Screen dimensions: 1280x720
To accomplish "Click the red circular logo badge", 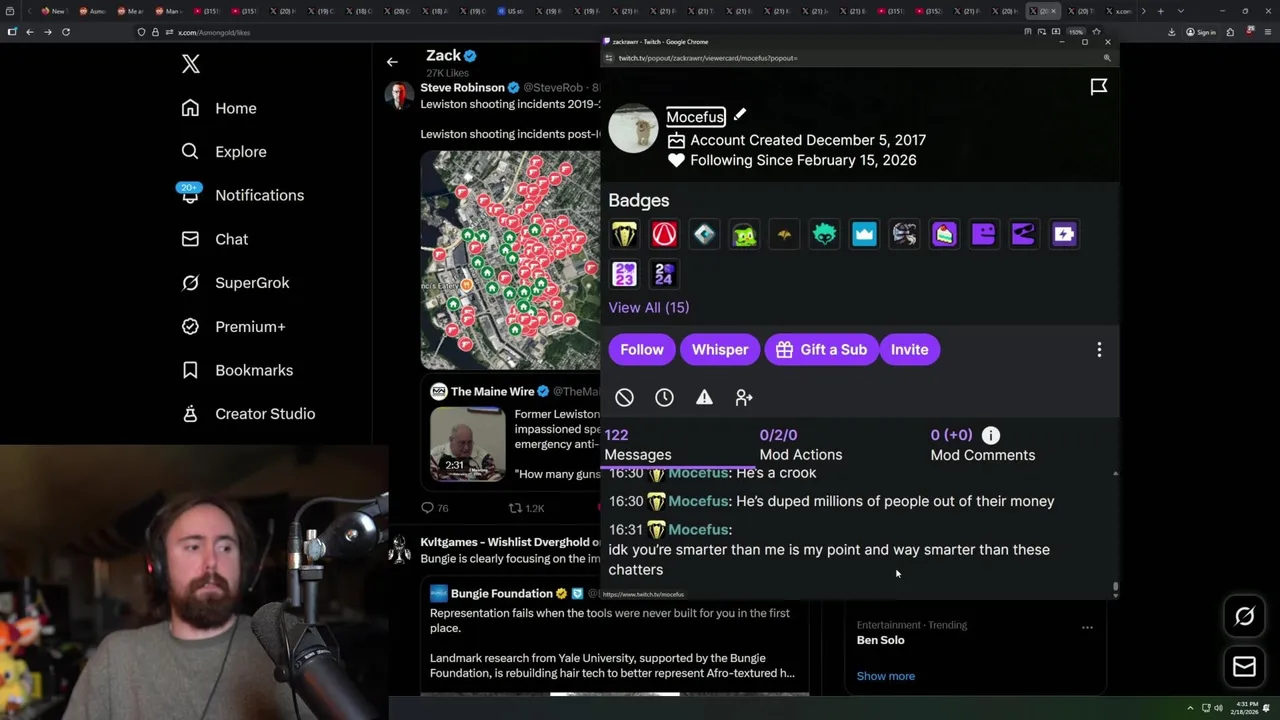I will pos(664,234).
